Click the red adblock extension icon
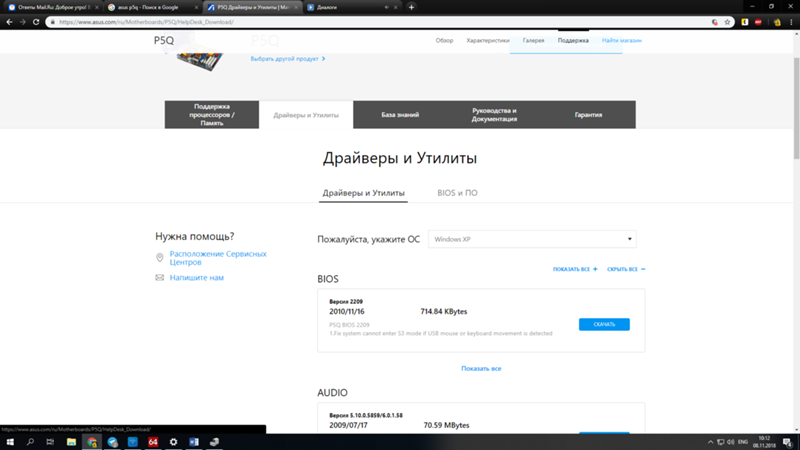Viewport: 800px width, 450px height. (x=758, y=22)
